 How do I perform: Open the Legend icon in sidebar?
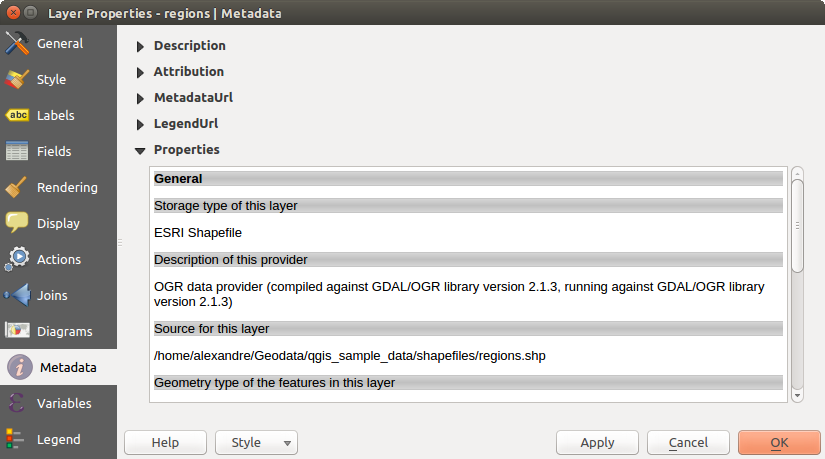(17, 440)
